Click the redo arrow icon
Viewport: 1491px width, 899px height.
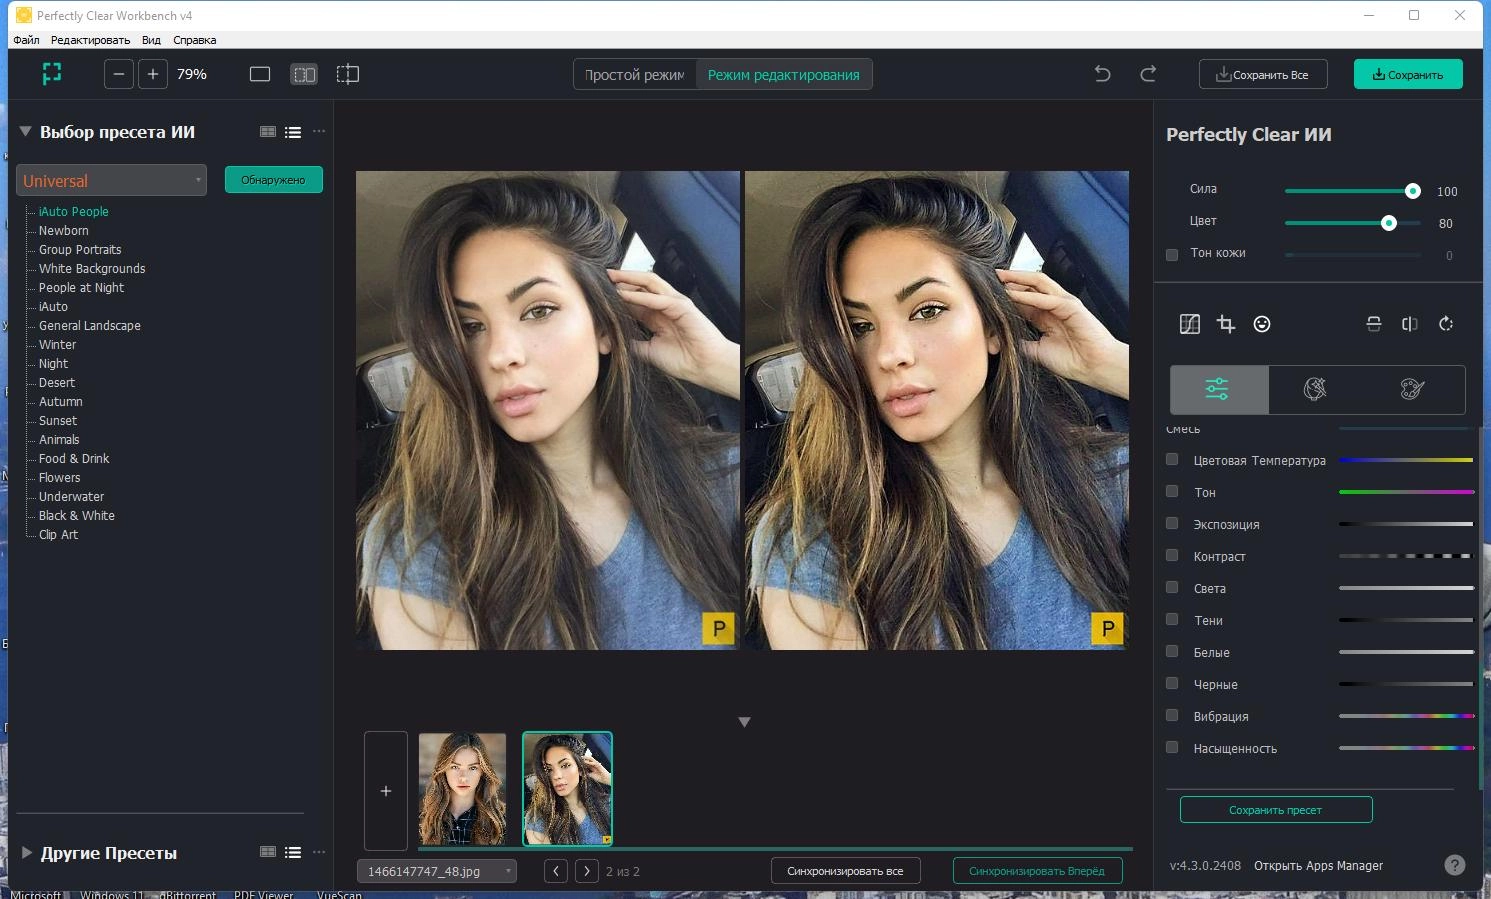(x=1148, y=74)
